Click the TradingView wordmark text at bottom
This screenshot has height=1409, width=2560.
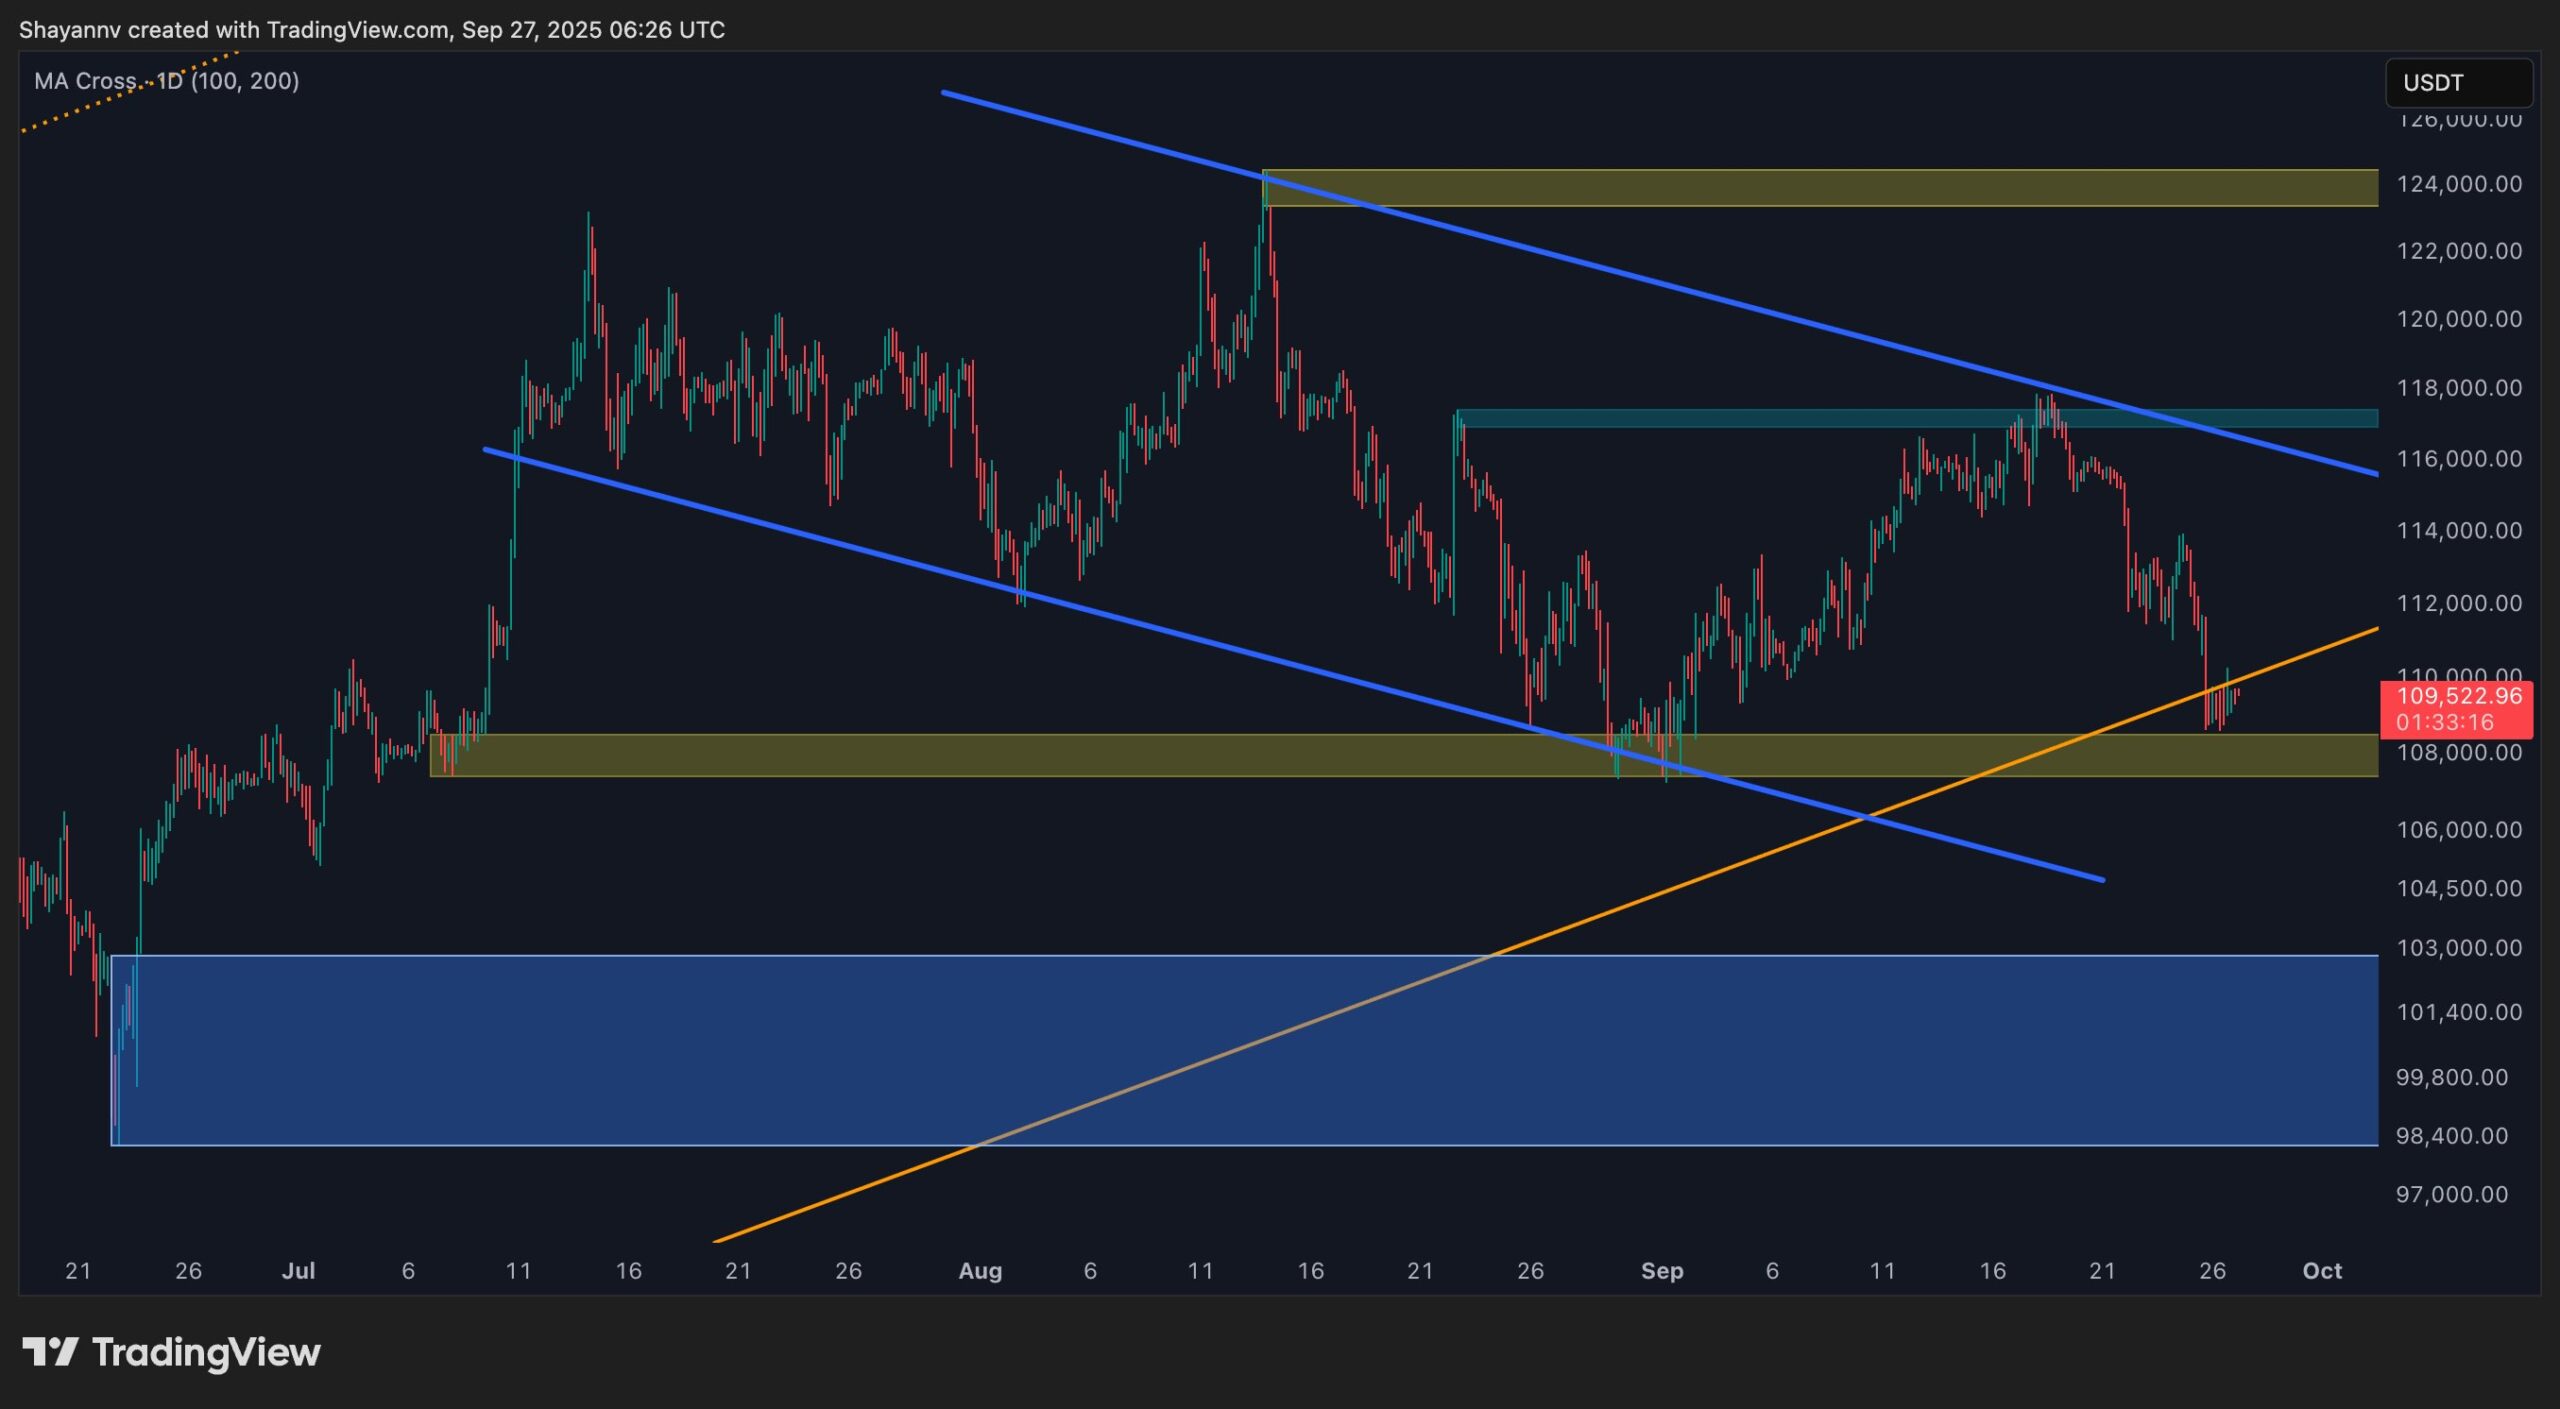click(206, 1352)
